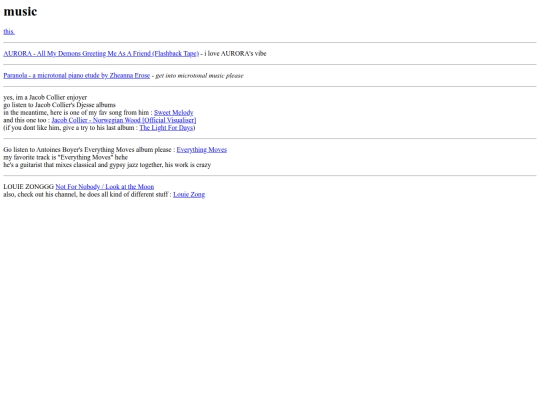Visit the Louie Zong channel link
540x405 pixels.
coord(189,195)
